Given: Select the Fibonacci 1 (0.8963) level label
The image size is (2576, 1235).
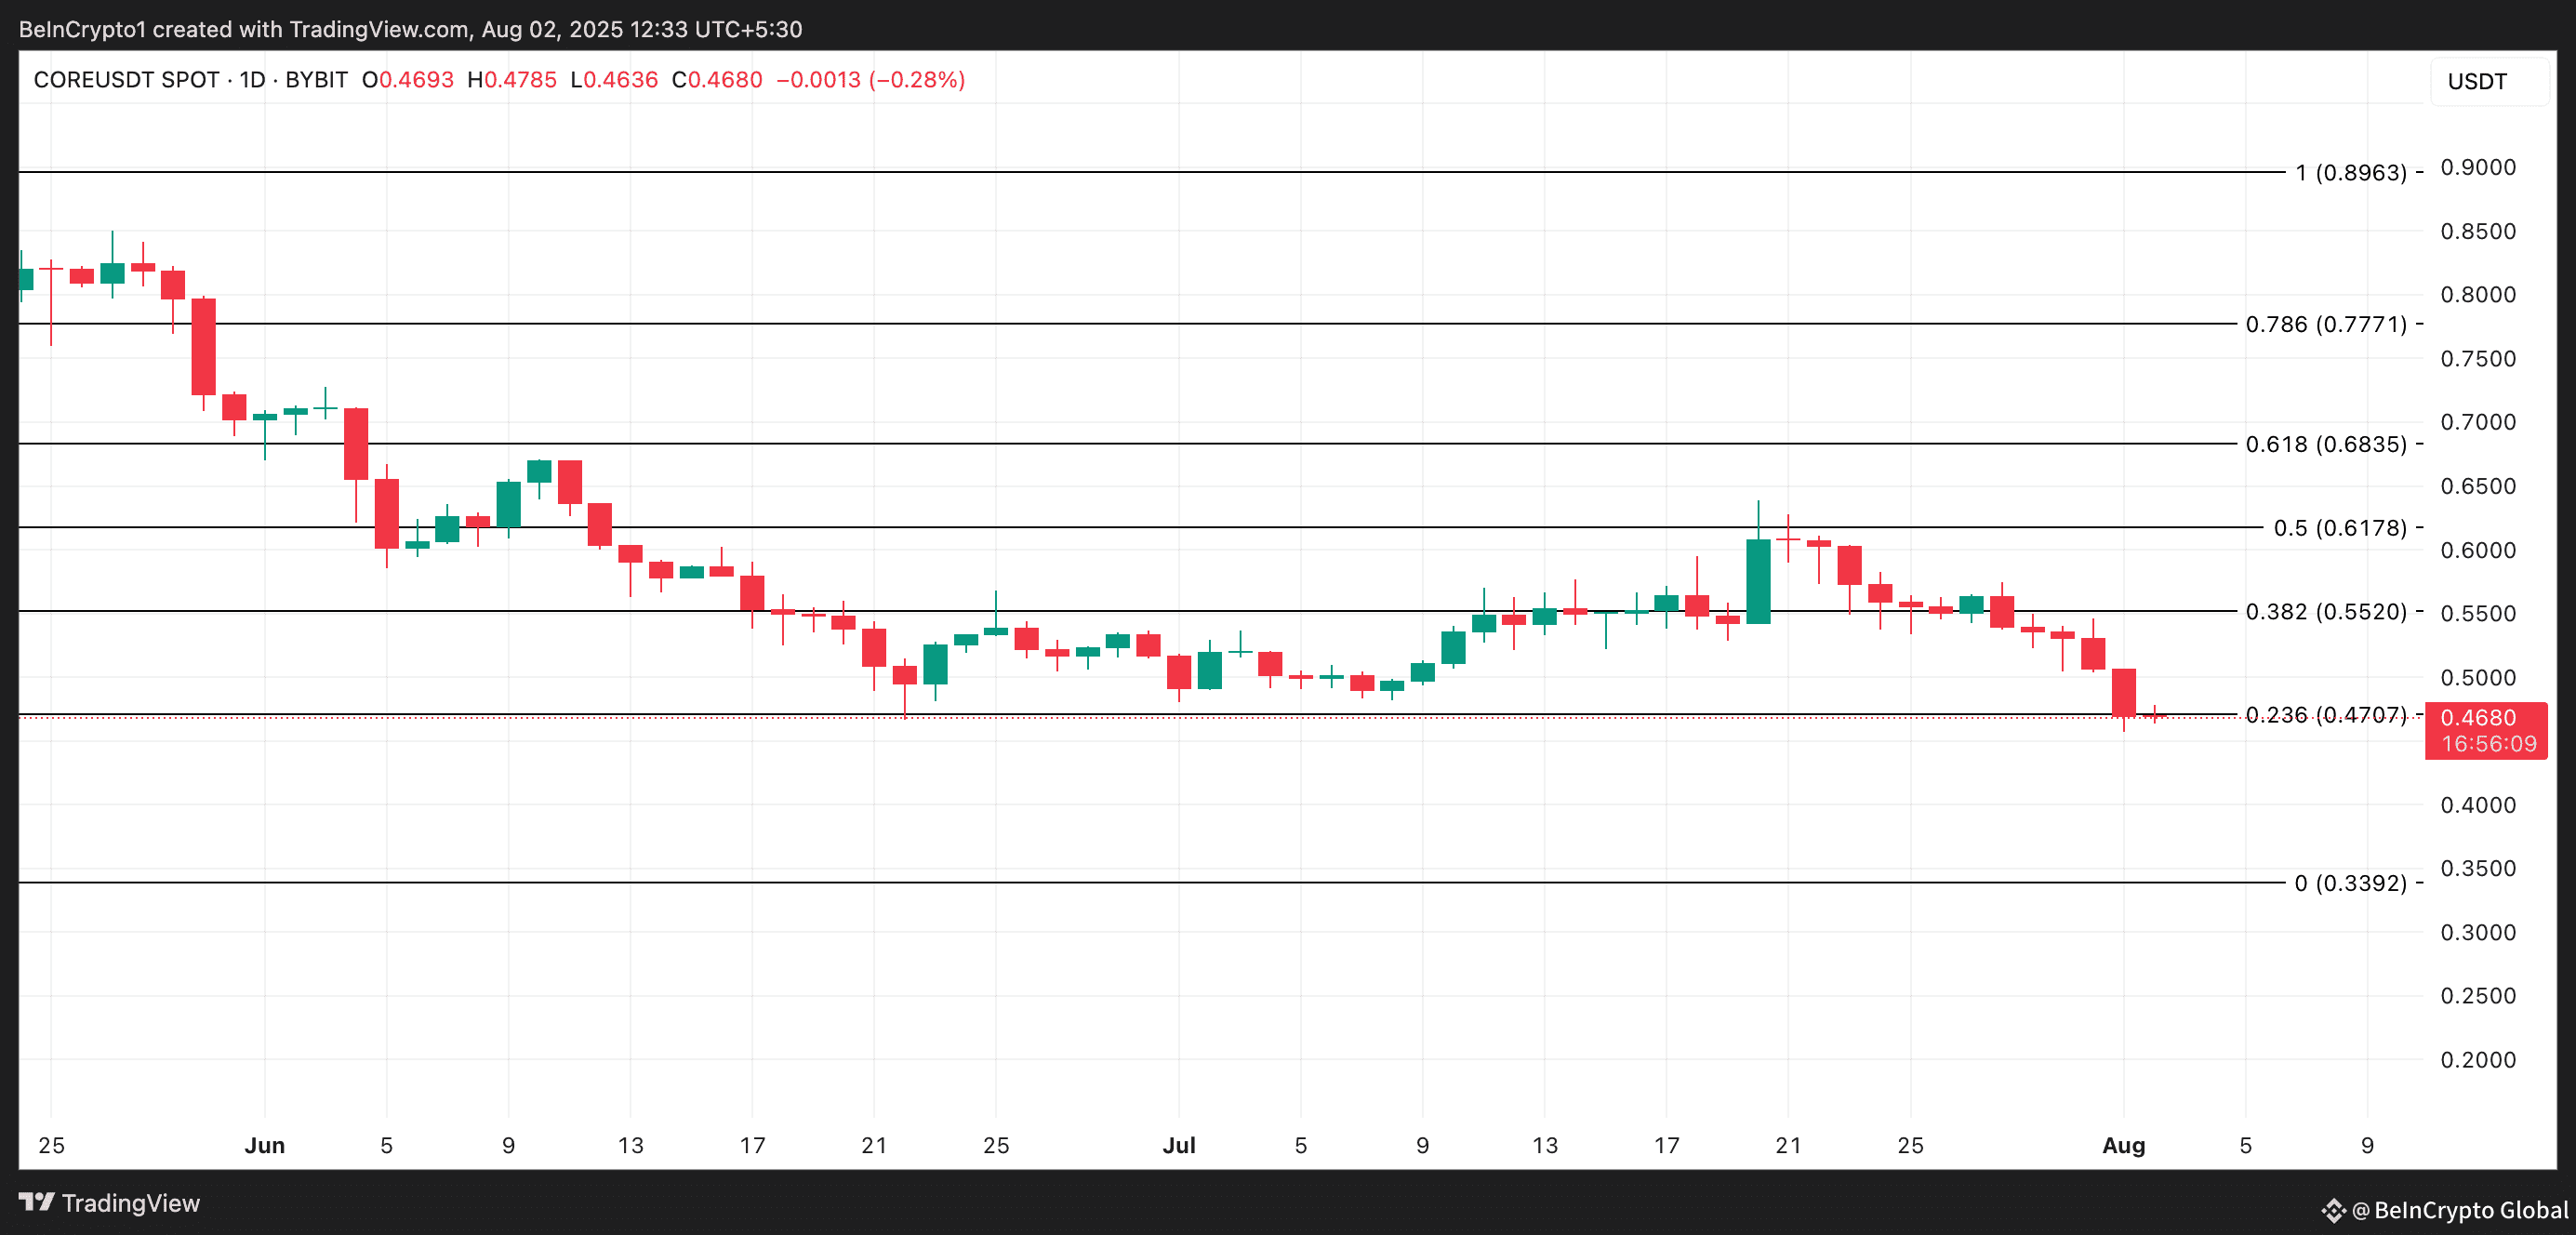Looking at the screenshot, I should click(x=2351, y=172).
